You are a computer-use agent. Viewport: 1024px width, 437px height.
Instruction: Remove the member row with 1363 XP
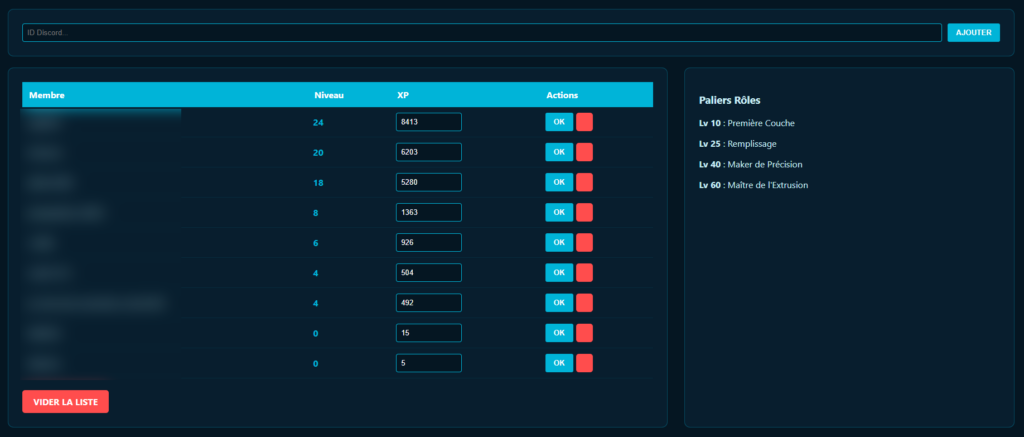[x=584, y=212]
